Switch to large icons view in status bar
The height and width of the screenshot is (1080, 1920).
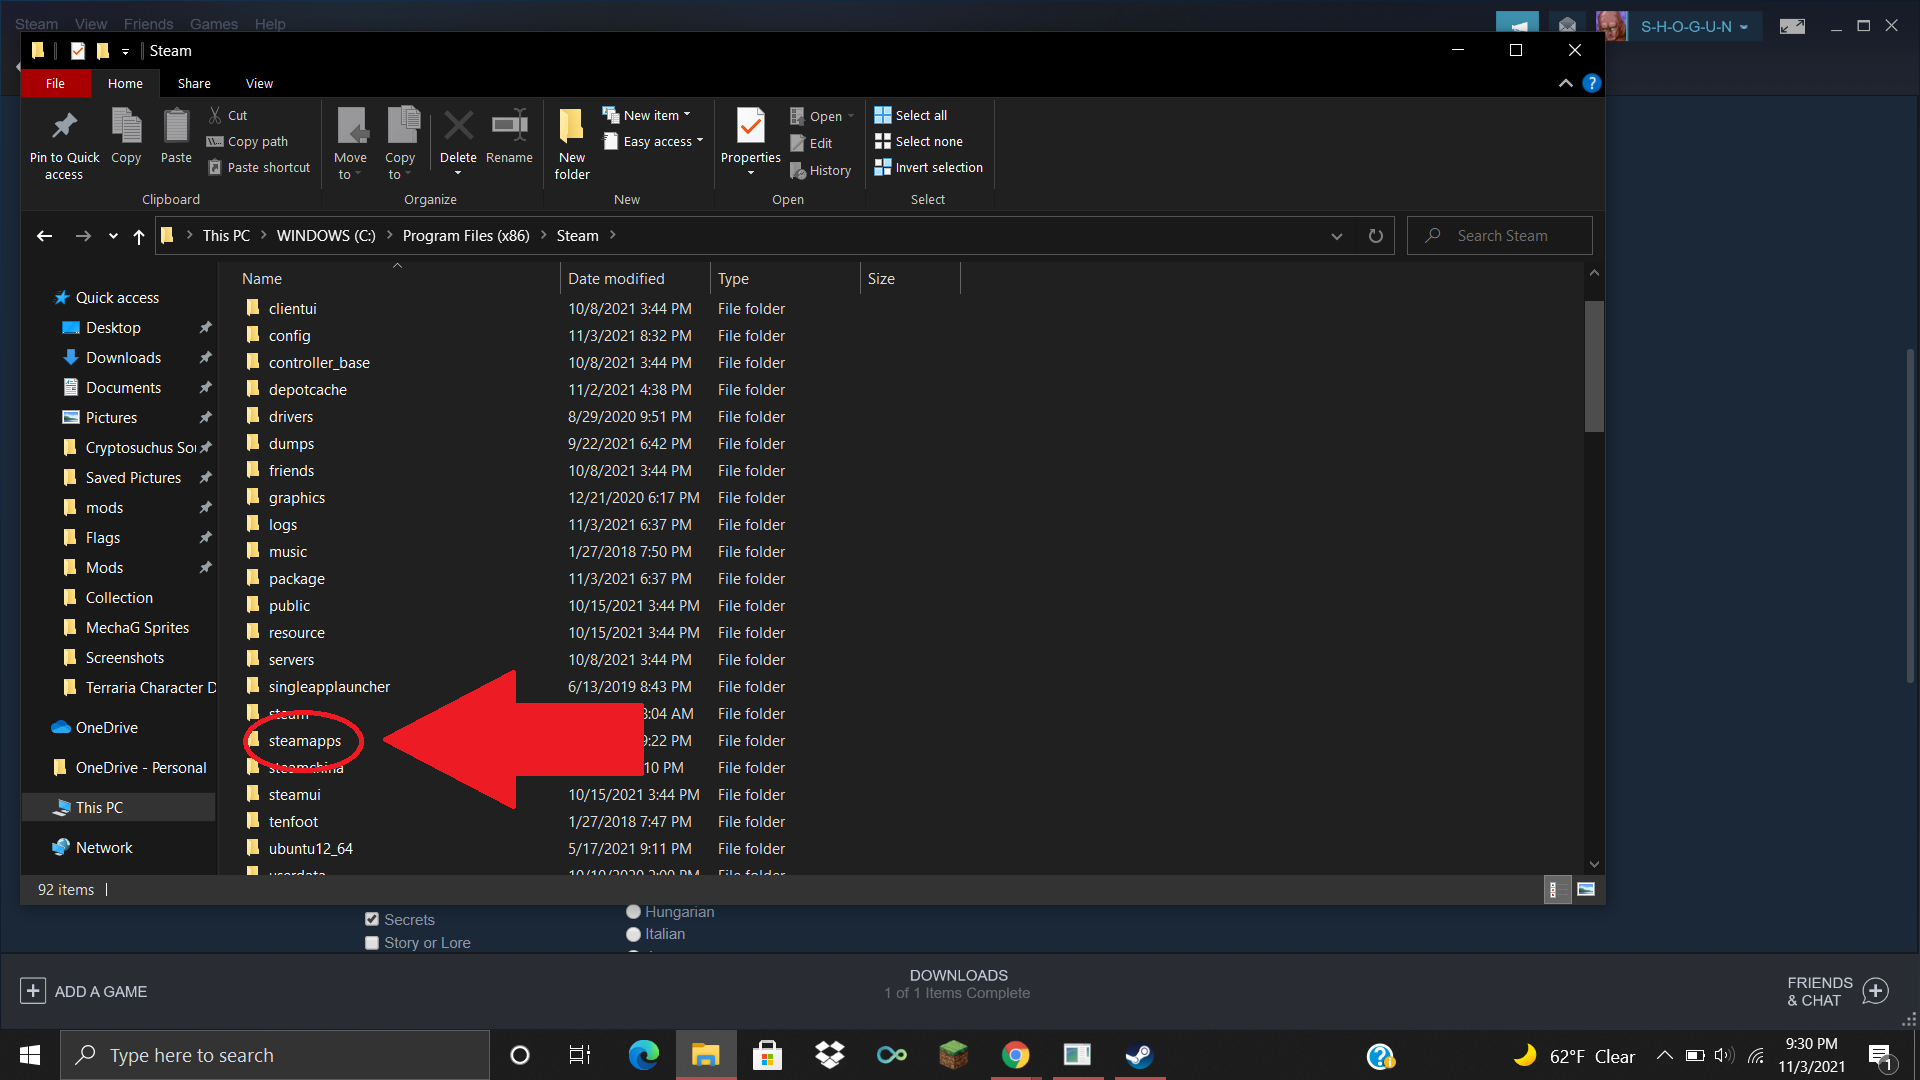click(x=1586, y=889)
